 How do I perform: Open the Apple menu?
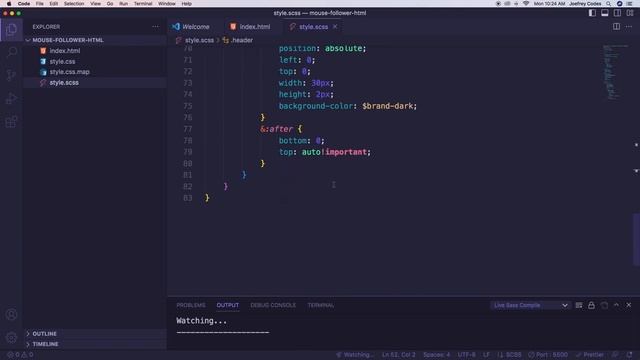(x=9, y=4)
